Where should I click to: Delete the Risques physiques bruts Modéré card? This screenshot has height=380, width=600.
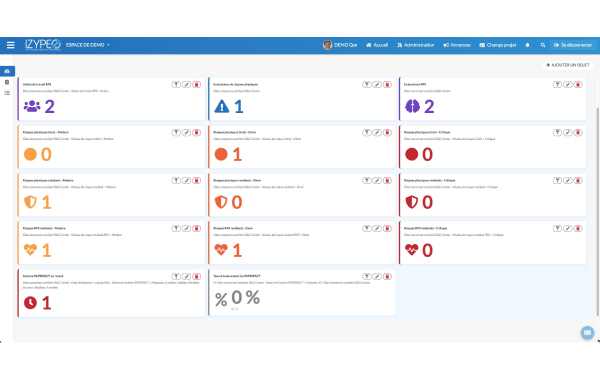pyautogui.click(x=197, y=133)
